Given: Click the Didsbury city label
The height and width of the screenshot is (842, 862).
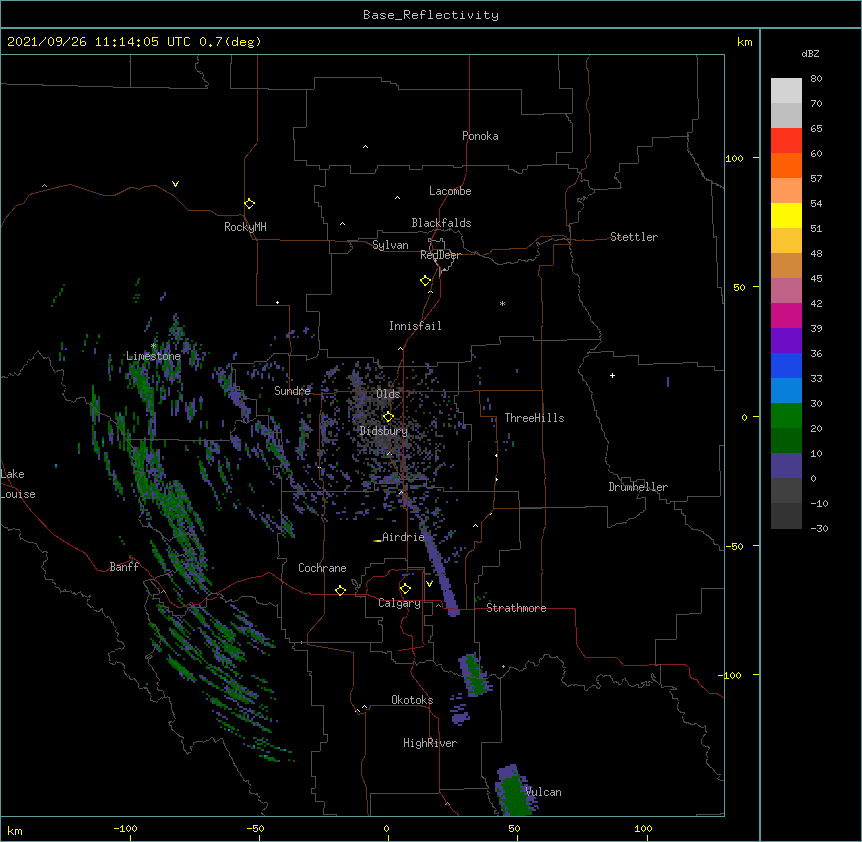Looking at the screenshot, I should (383, 431).
